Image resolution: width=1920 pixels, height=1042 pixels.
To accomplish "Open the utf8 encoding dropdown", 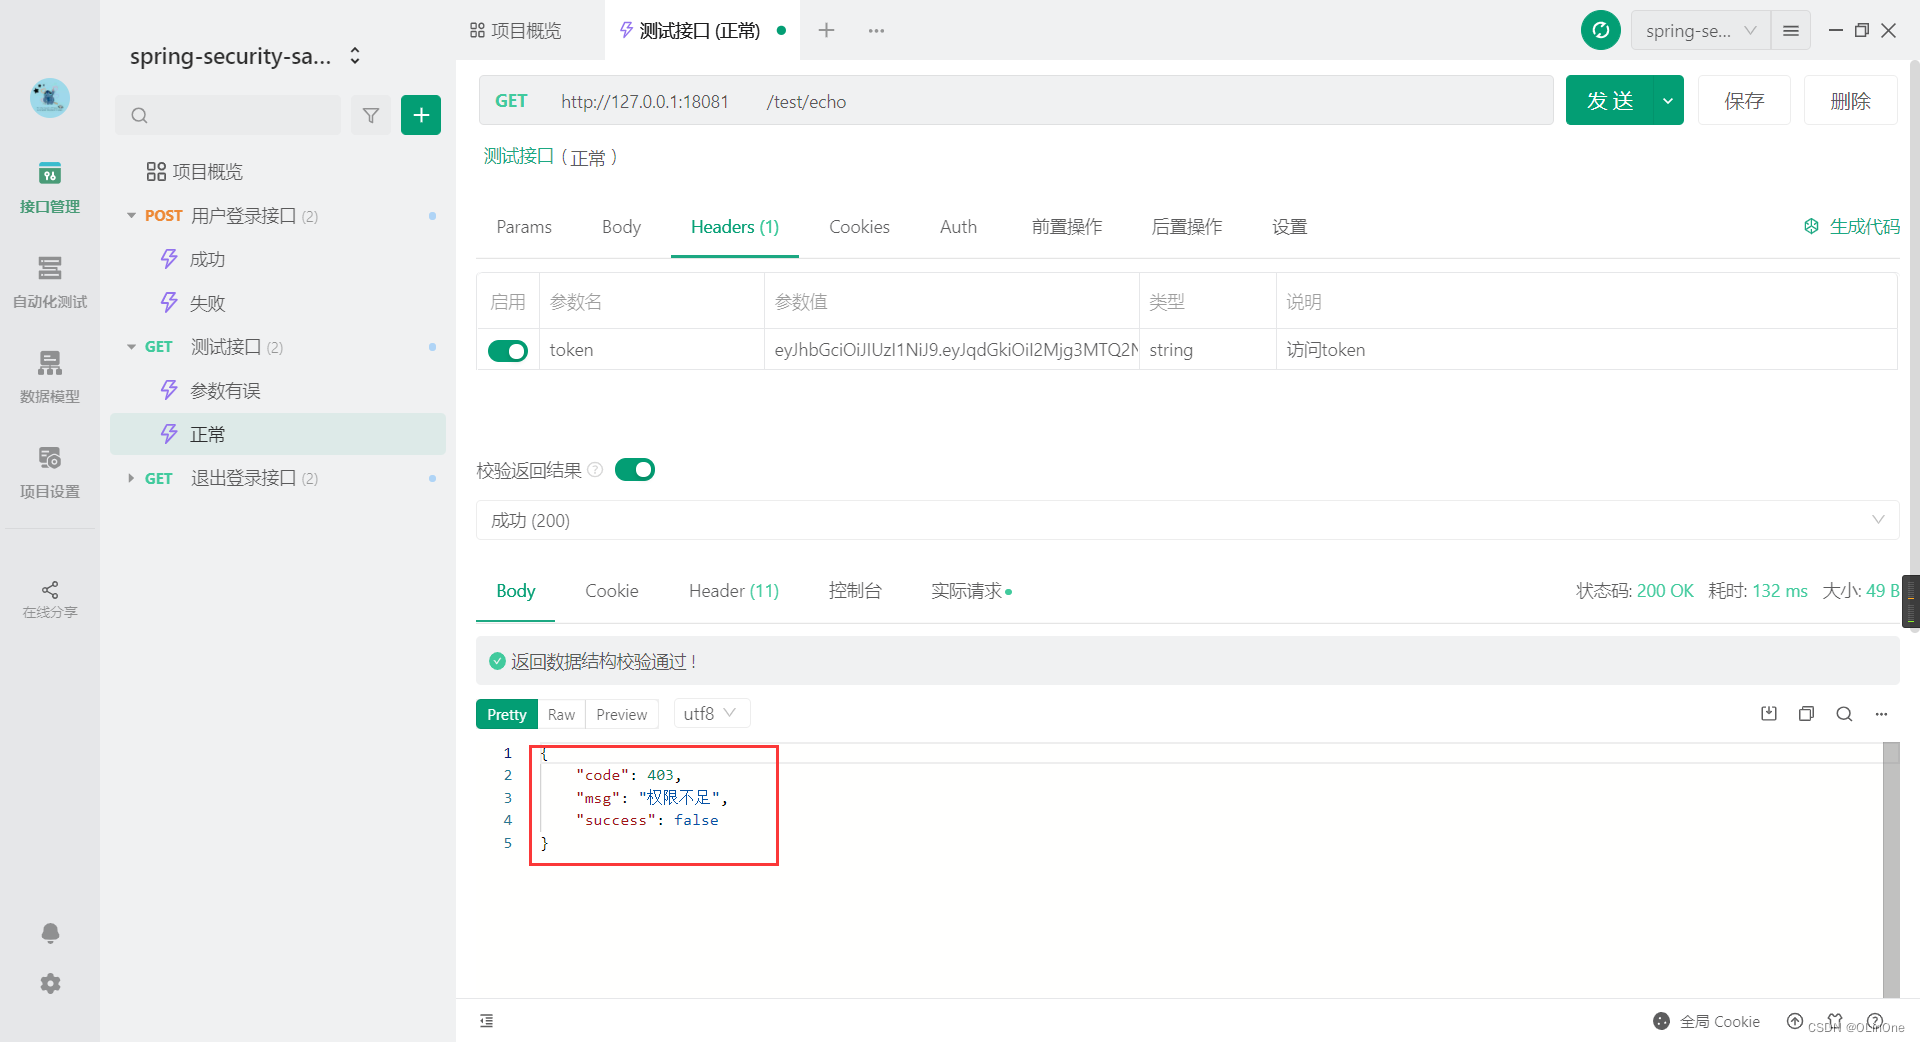I will 710,713.
